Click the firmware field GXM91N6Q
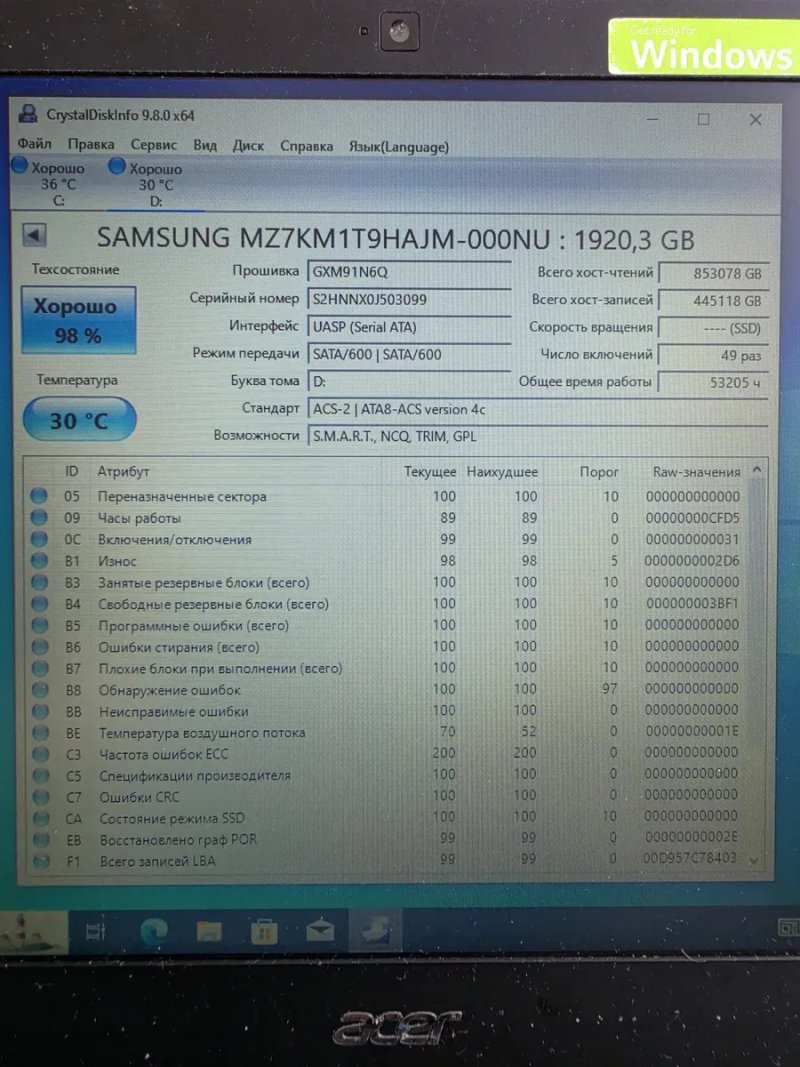 [x=410, y=272]
